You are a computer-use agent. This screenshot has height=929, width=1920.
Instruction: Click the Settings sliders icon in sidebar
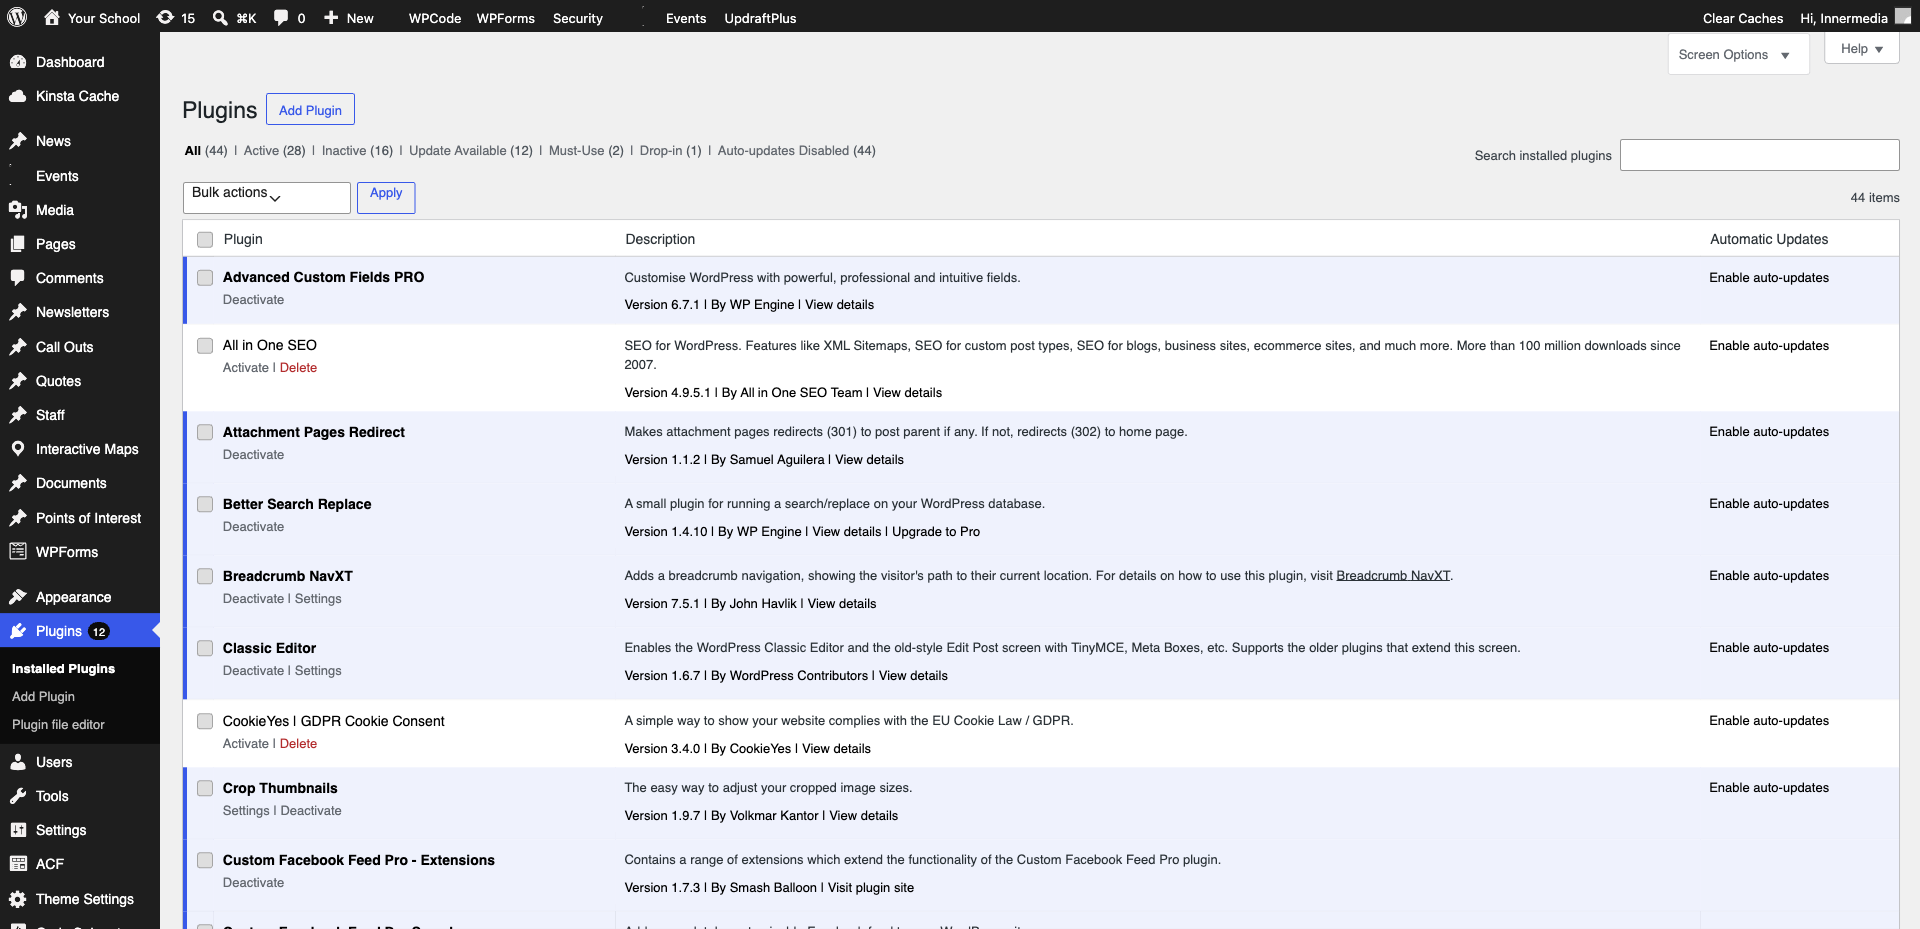[18, 830]
